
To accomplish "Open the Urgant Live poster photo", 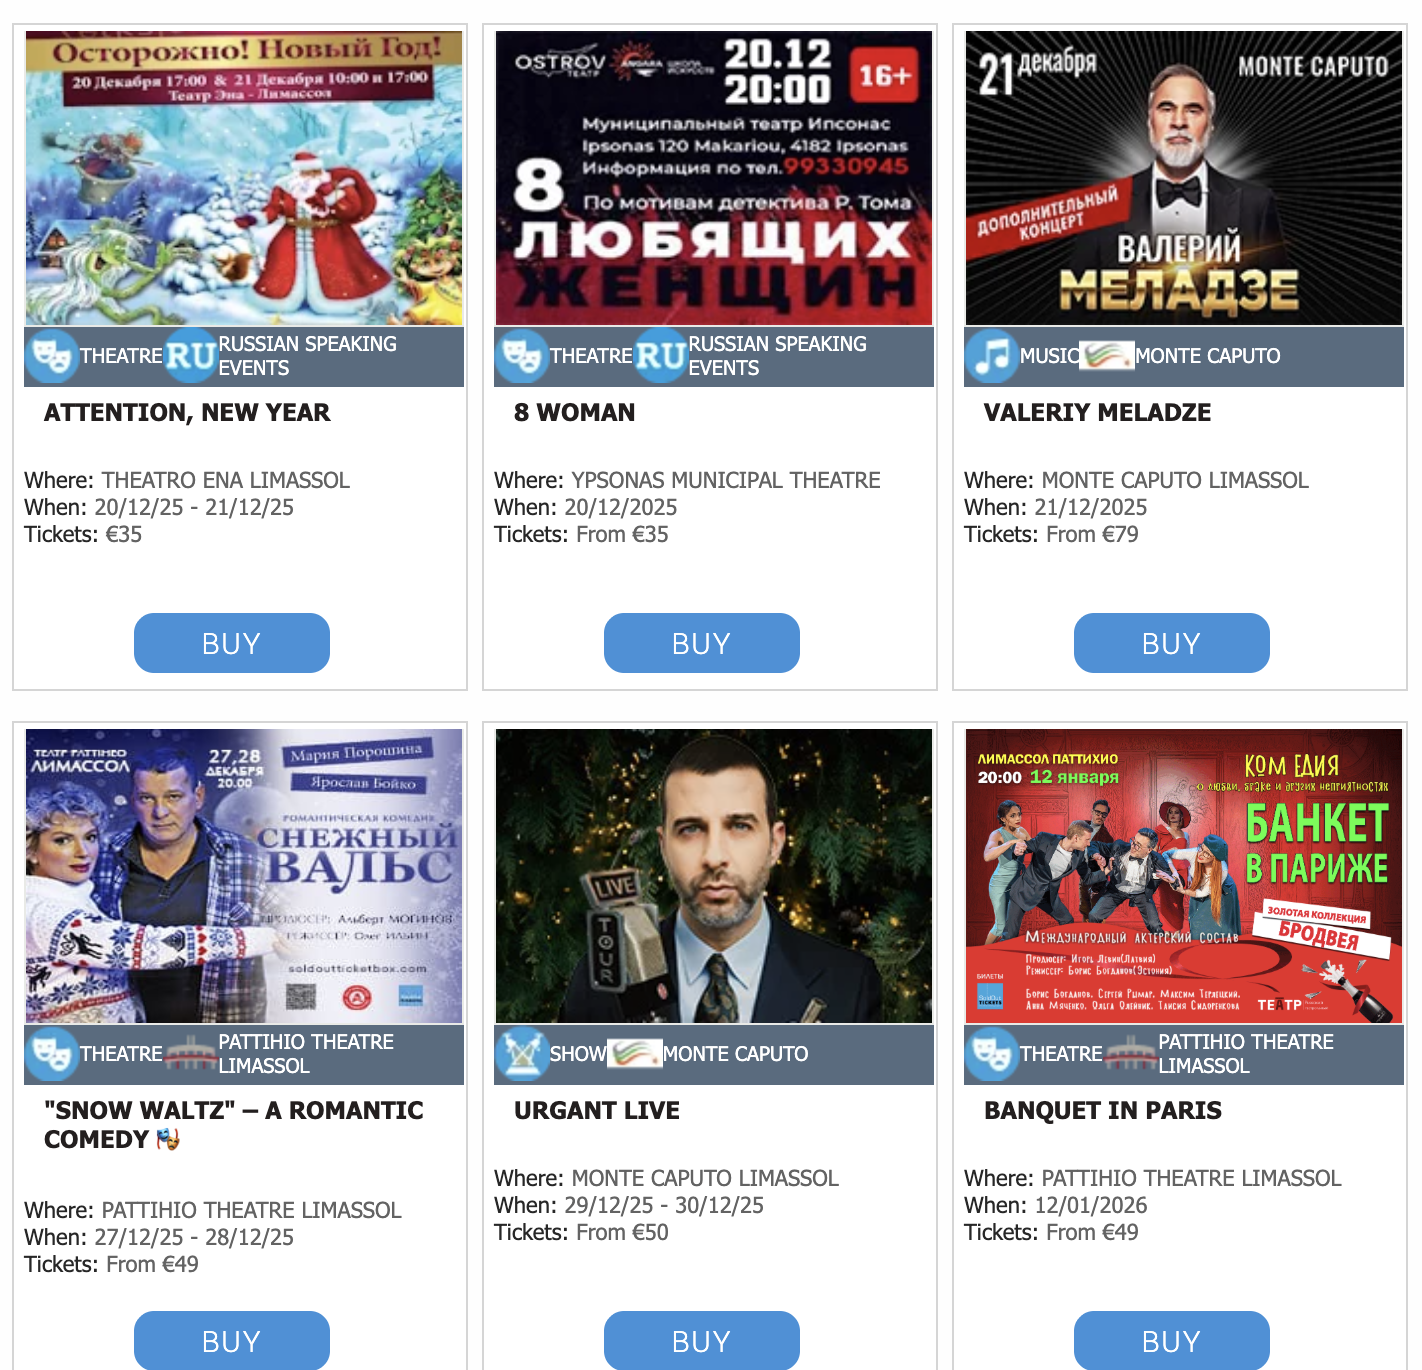I will tap(714, 876).
